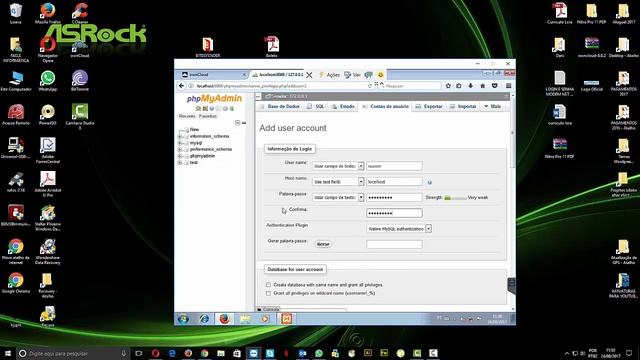Click the Internet Explorer icon in inner taskbar

pyautogui.click(x=204, y=319)
